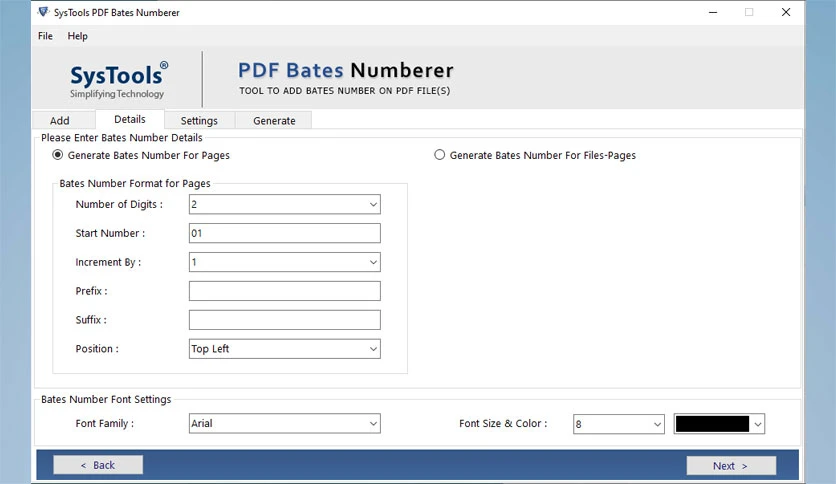Screen dimensions: 836x484
Task: Select Generate Bates Number For Pages option
Action: (141, 155)
